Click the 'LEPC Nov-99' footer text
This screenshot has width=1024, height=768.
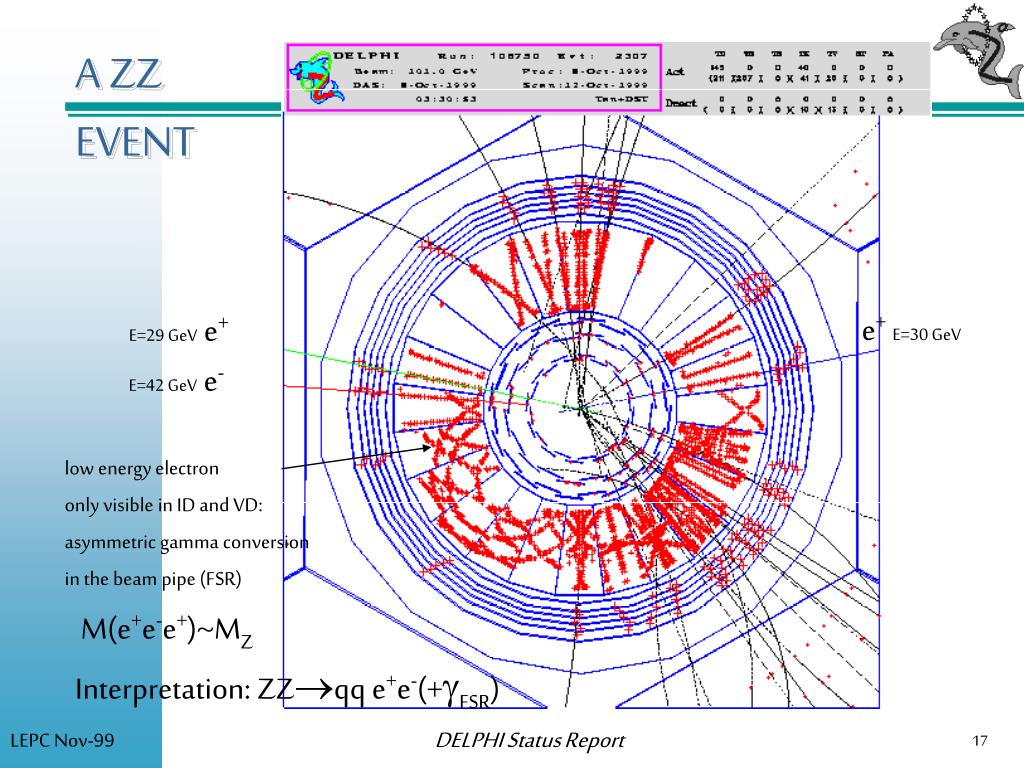[x=62, y=741]
